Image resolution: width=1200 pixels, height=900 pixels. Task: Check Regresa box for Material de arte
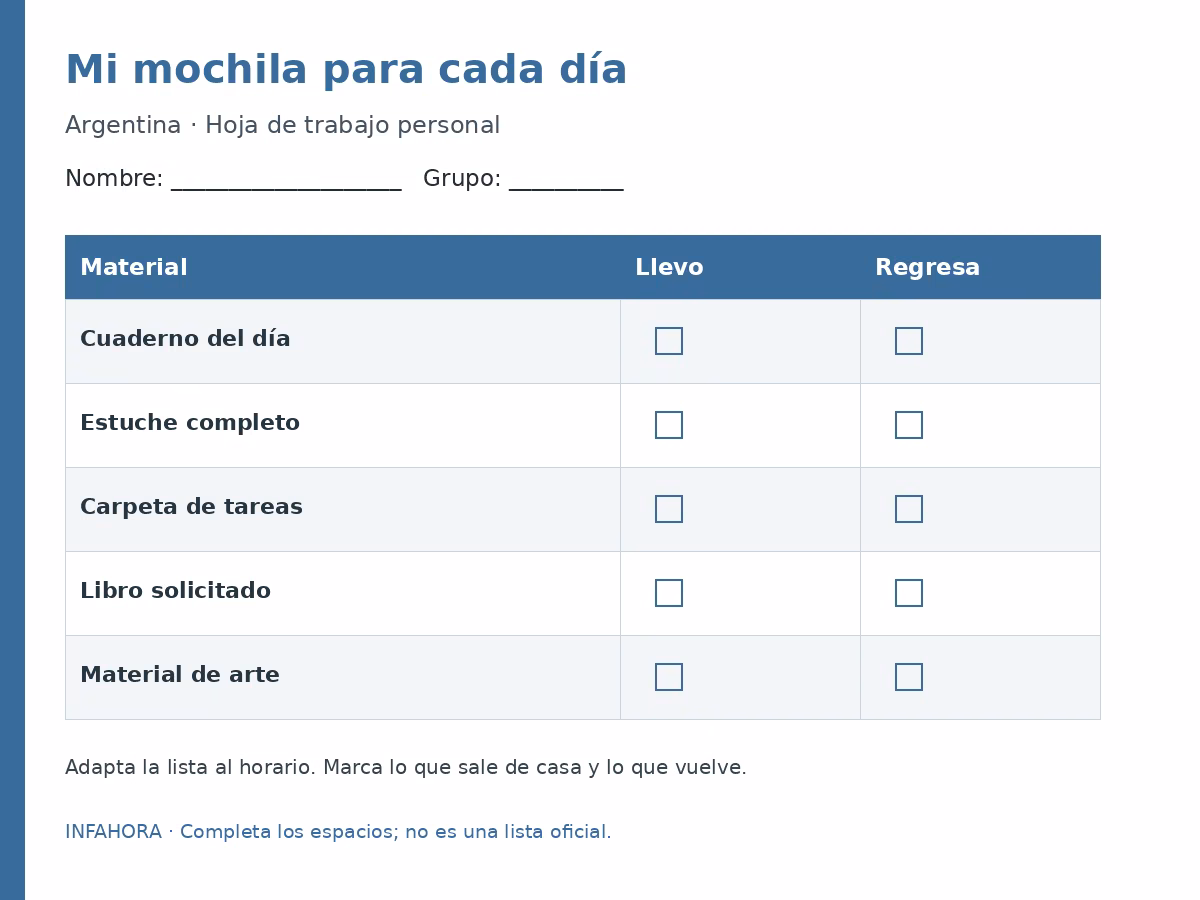(909, 677)
